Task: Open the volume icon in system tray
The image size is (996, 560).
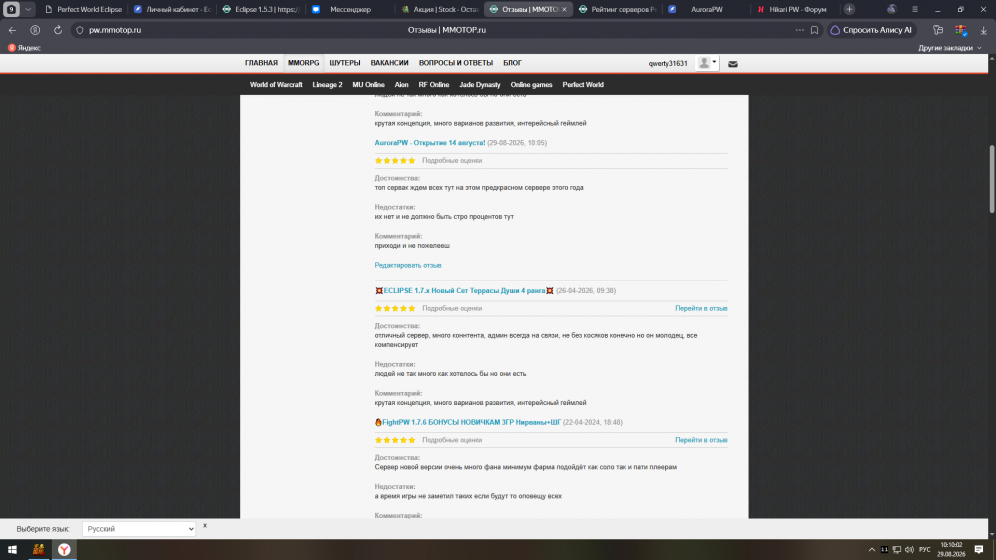Action: [909, 550]
